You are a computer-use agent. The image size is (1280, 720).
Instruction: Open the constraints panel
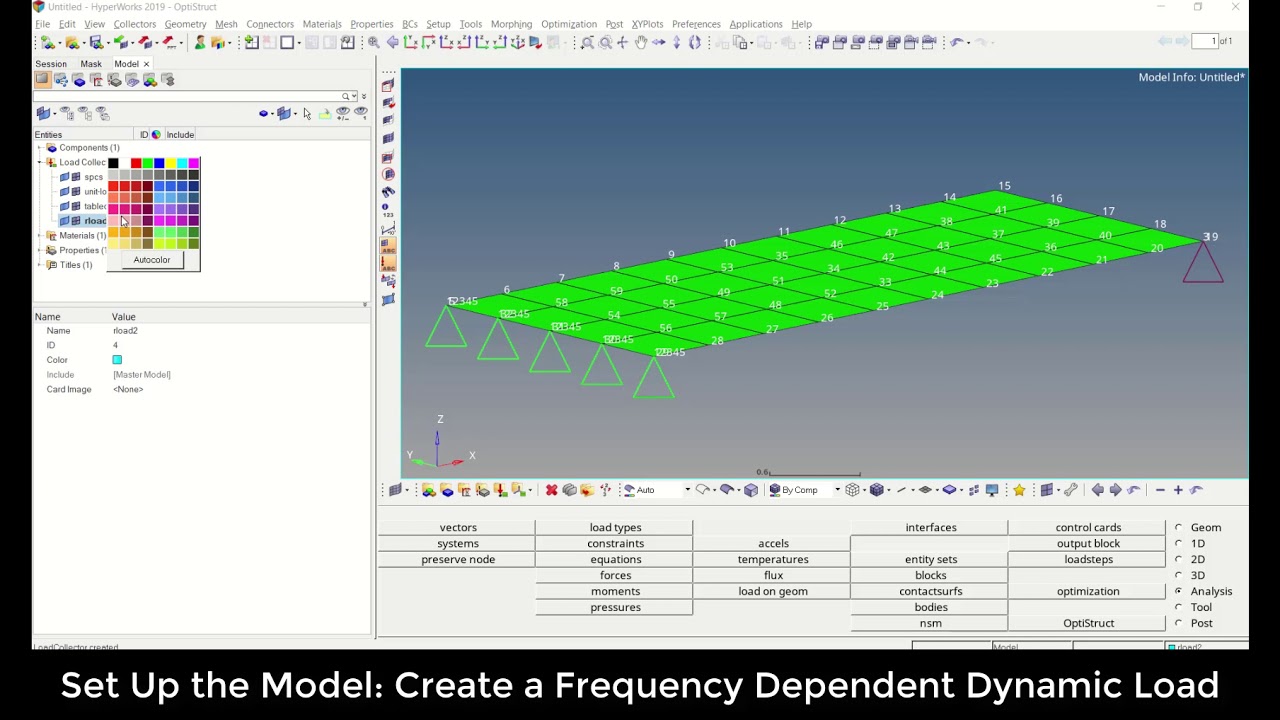tap(615, 544)
